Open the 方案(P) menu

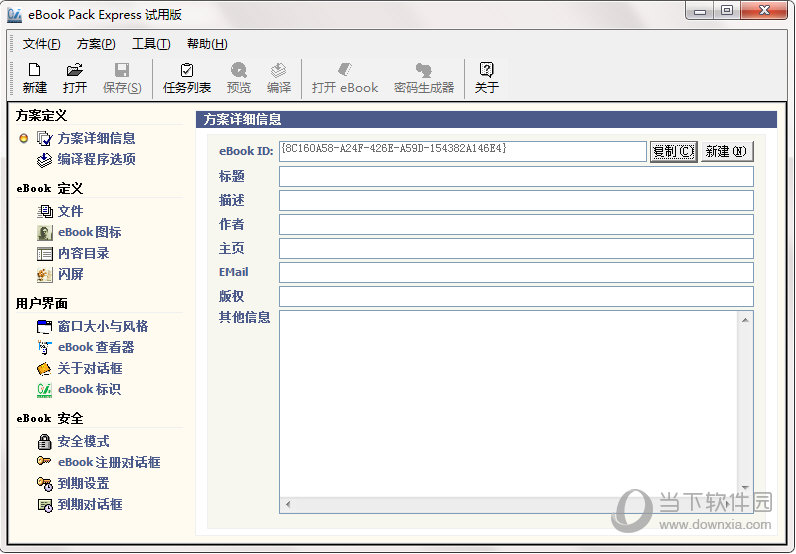(x=96, y=44)
